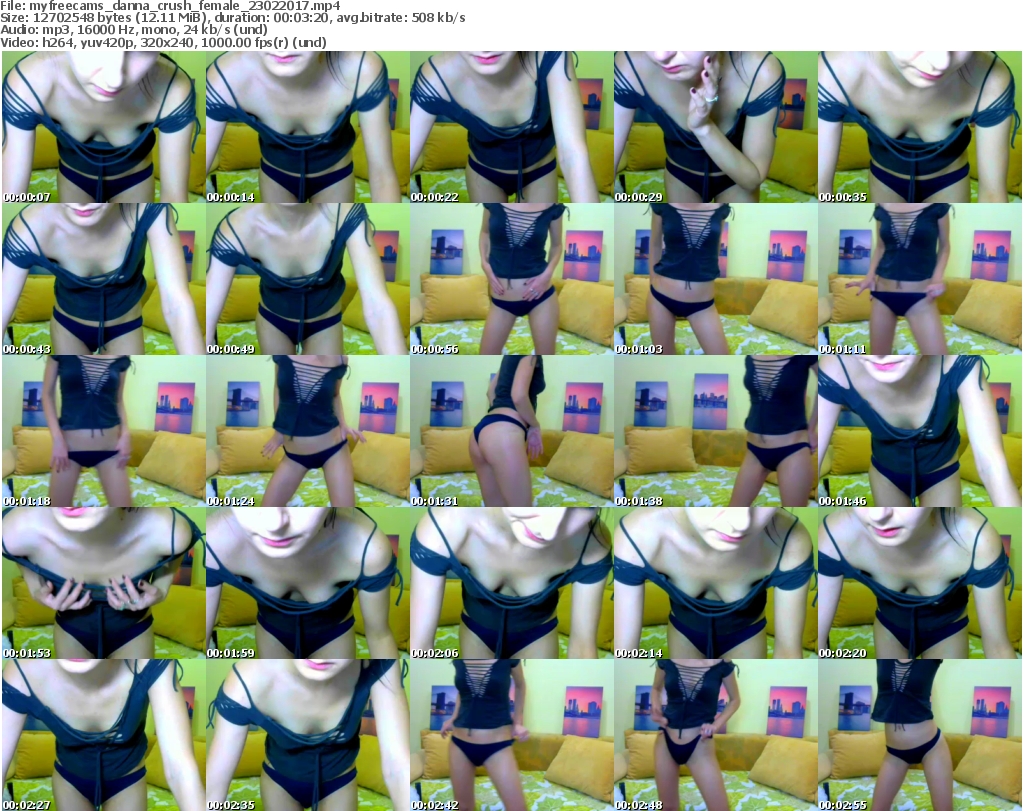Choose the frame marked 00:02:20

click(x=920, y=583)
